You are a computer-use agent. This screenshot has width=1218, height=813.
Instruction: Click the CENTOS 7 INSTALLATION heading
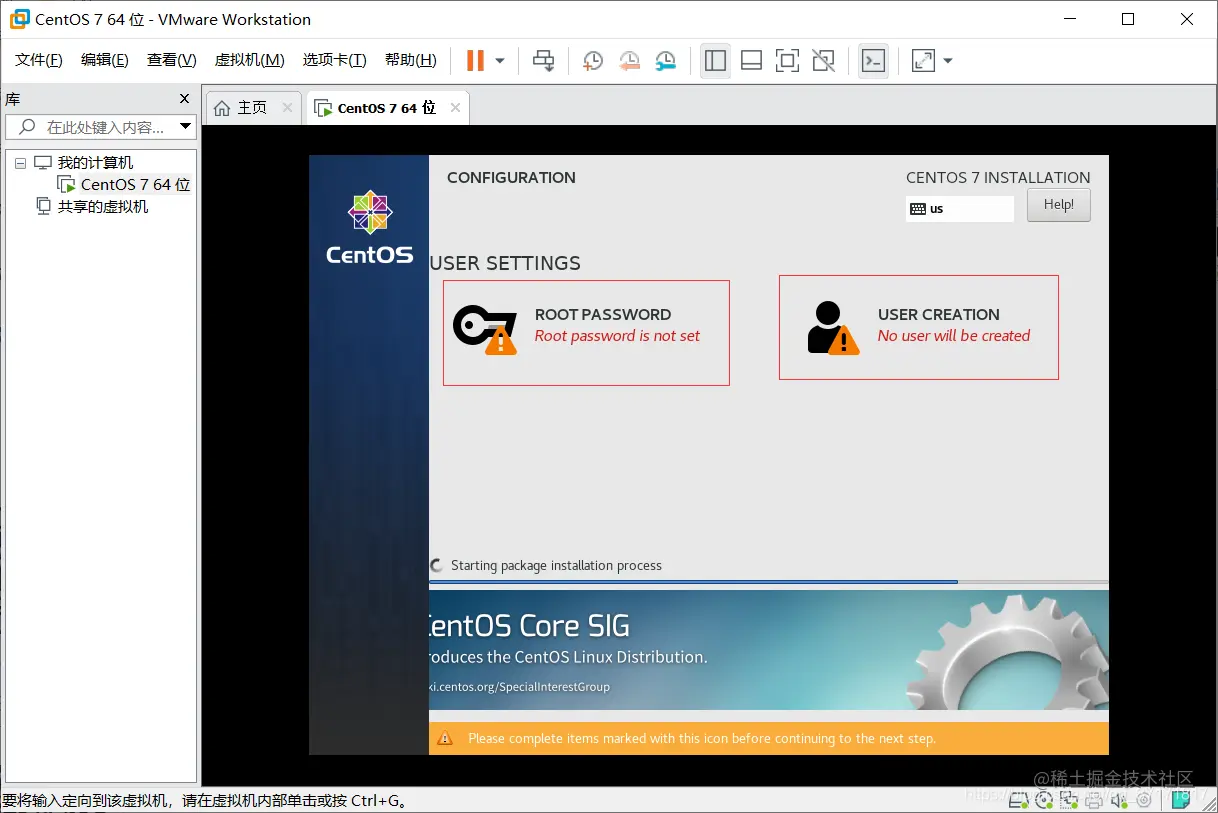click(x=998, y=178)
